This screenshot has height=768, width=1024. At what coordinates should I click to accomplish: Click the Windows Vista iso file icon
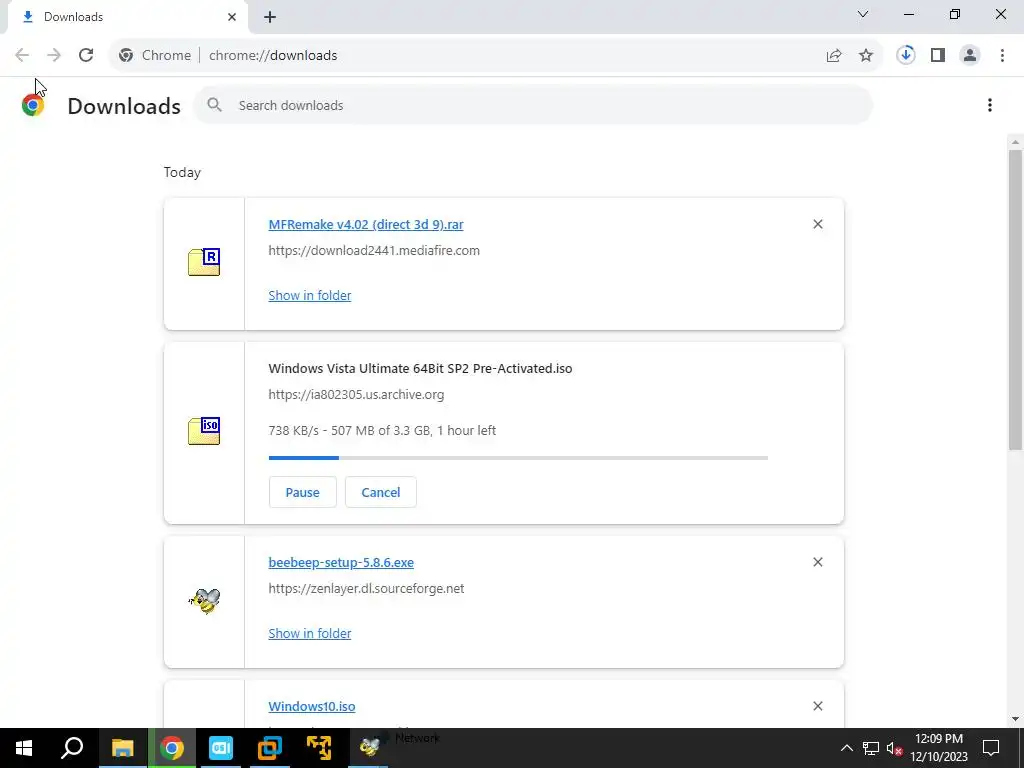pyautogui.click(x=204, y=431)
